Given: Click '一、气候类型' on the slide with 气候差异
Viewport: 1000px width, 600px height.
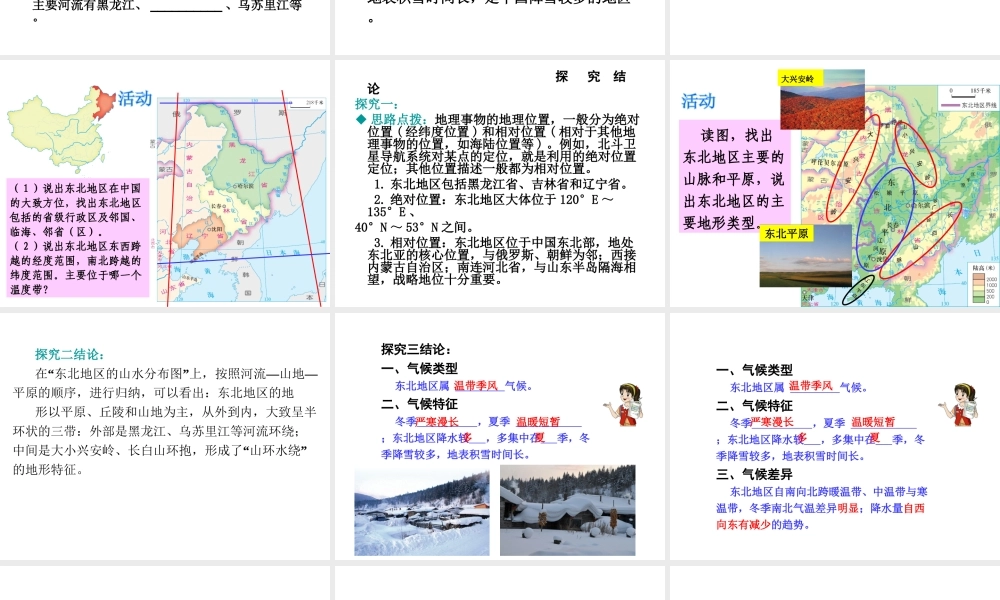Looking at the screenshot, I should pos(754,370).
